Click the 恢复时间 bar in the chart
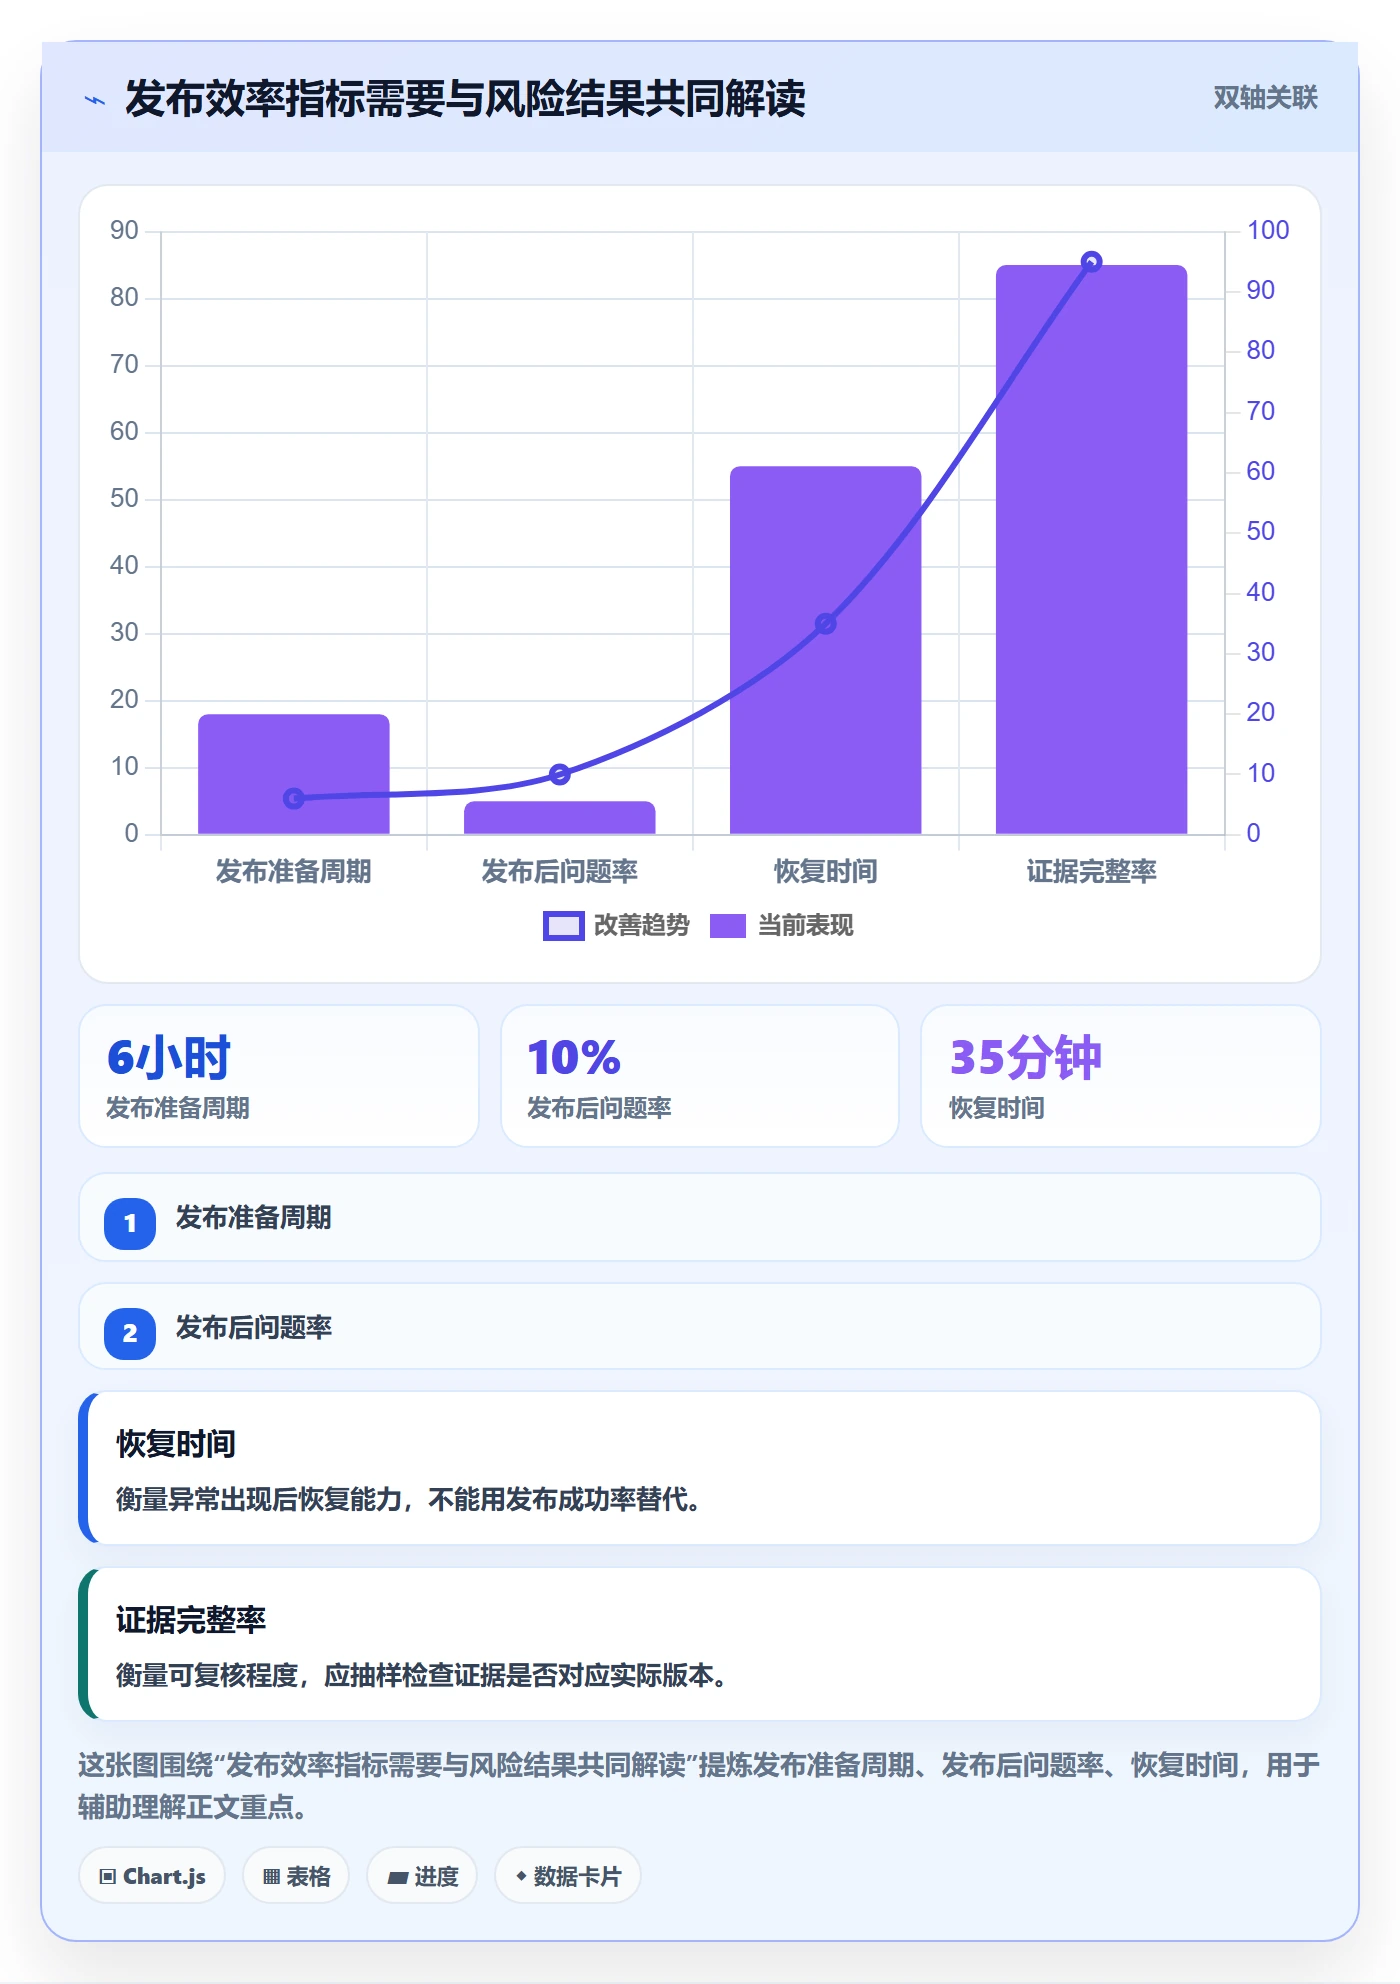Screen dimensions: 1400x1984 pos(826,650)
